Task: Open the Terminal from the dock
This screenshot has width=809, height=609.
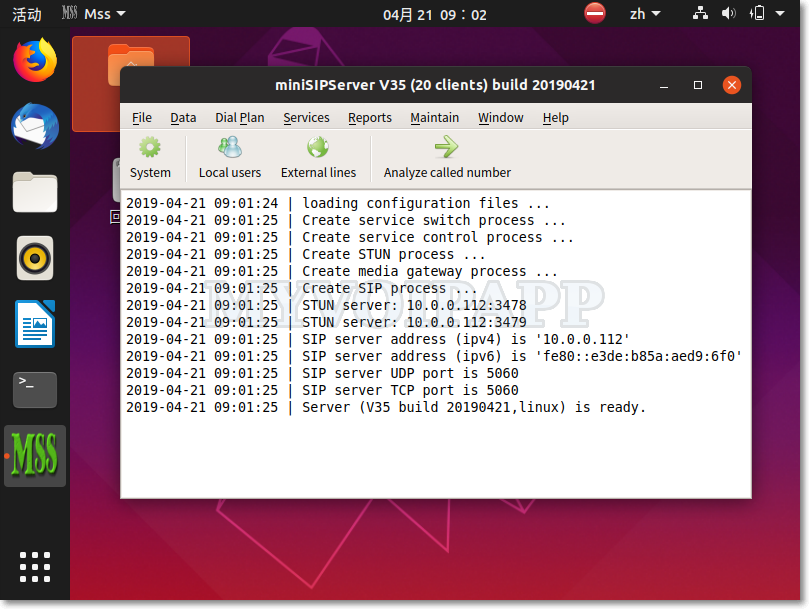Action: [35, 390]
